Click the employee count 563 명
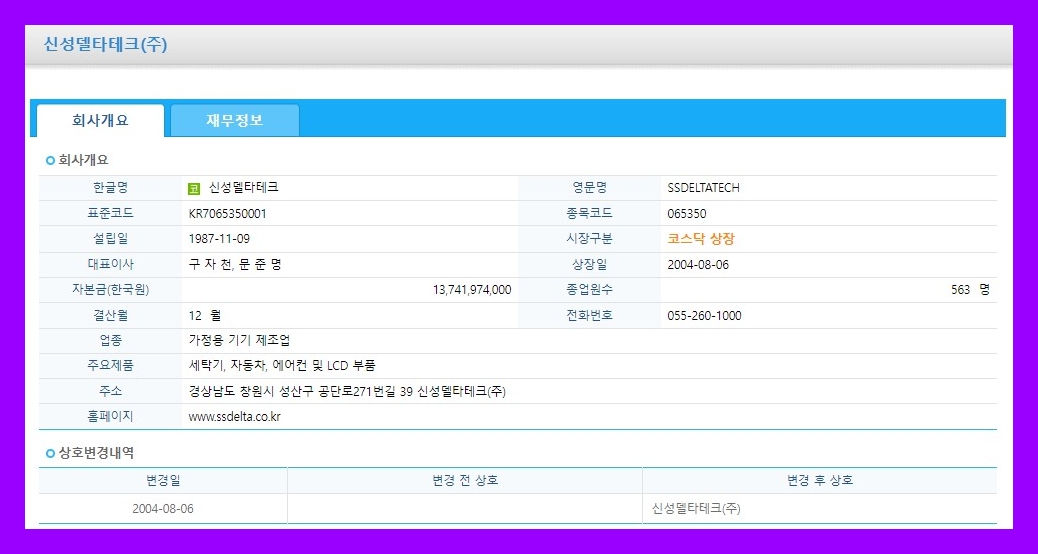This screenshot has width=1038, height=554. point(970,290)
